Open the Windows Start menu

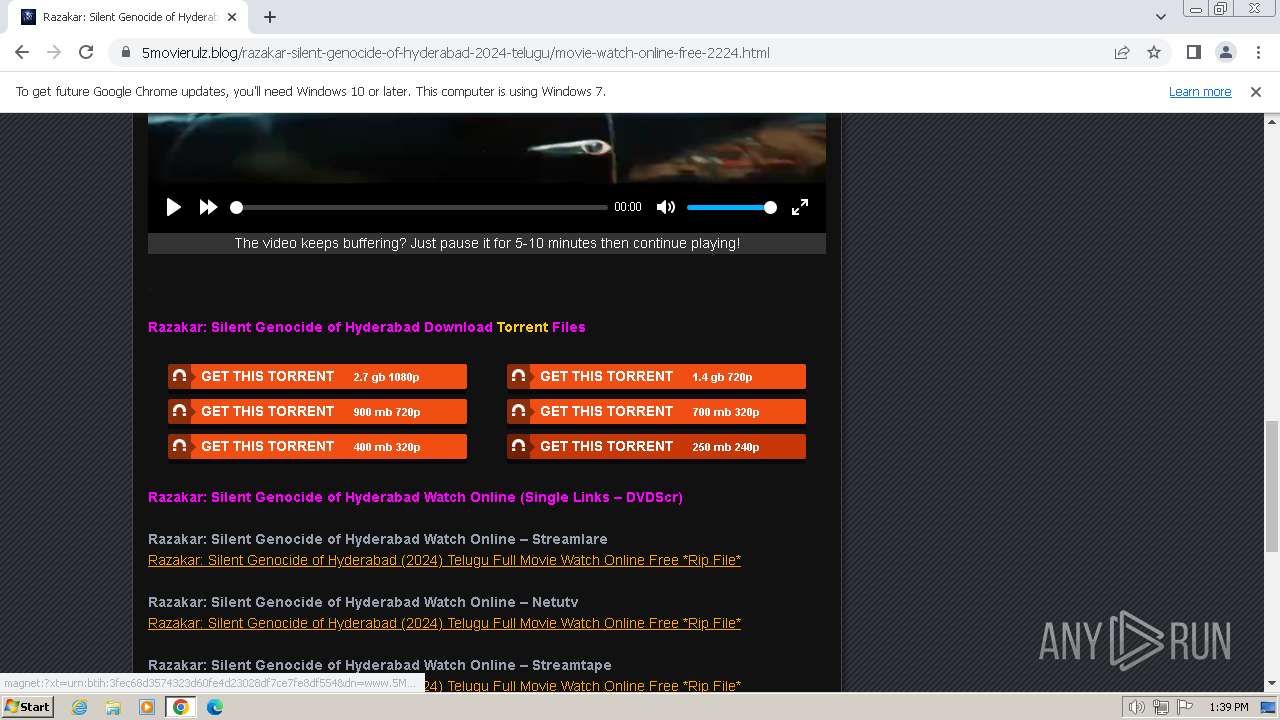[x=28, y=707]
